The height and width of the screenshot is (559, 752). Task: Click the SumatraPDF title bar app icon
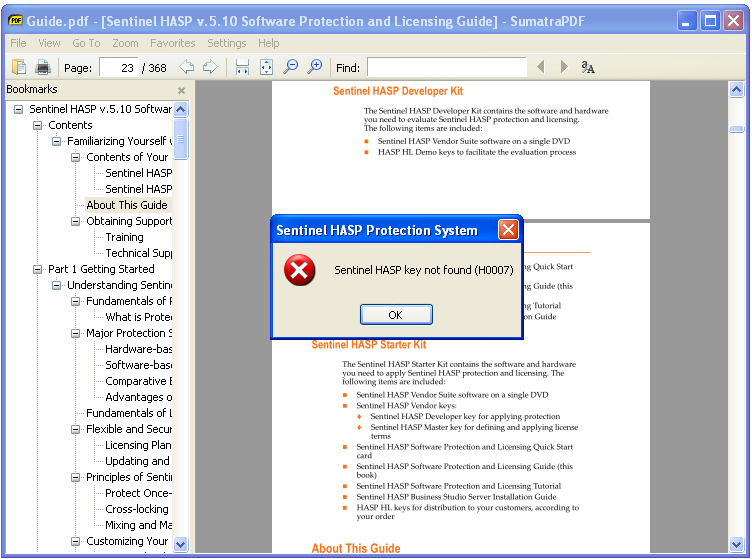click(x=15, y=21)
